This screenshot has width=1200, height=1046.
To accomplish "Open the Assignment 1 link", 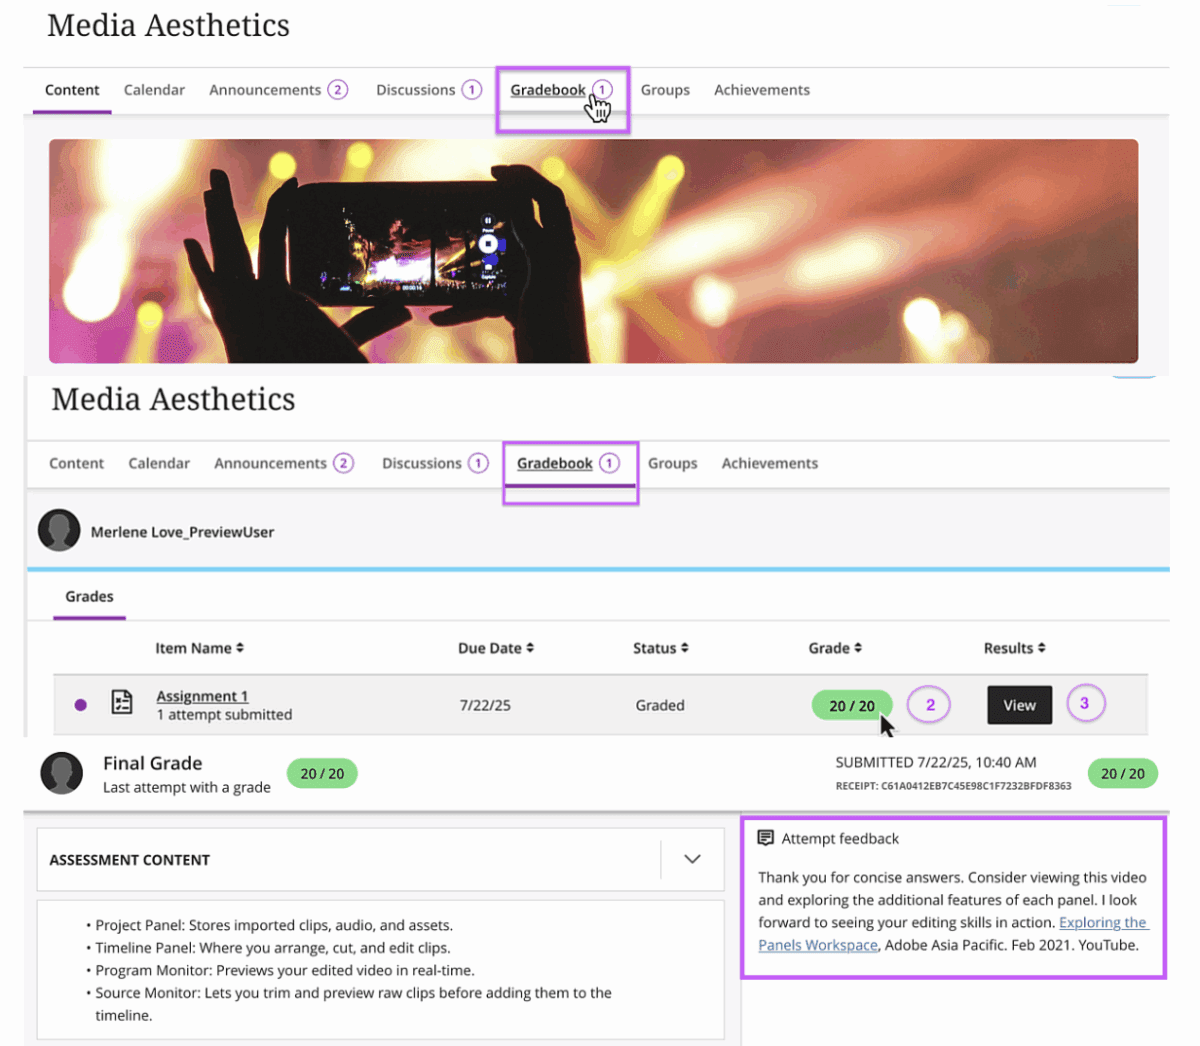I will pyautogui.click(x=202, y=696).
